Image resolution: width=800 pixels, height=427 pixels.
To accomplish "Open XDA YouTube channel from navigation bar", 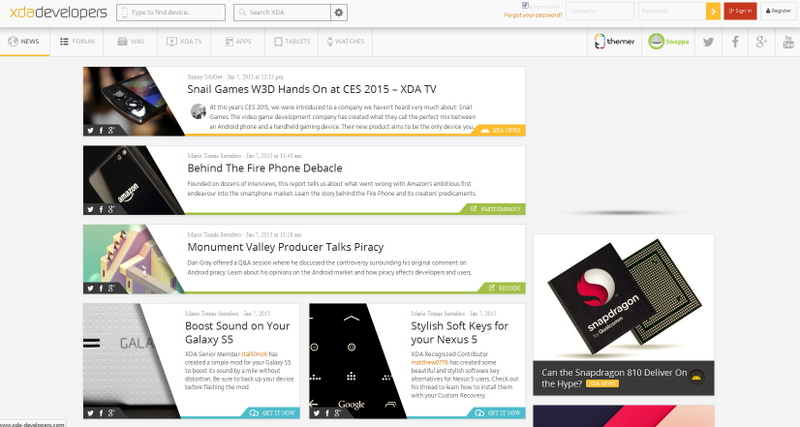I will 788,42.
